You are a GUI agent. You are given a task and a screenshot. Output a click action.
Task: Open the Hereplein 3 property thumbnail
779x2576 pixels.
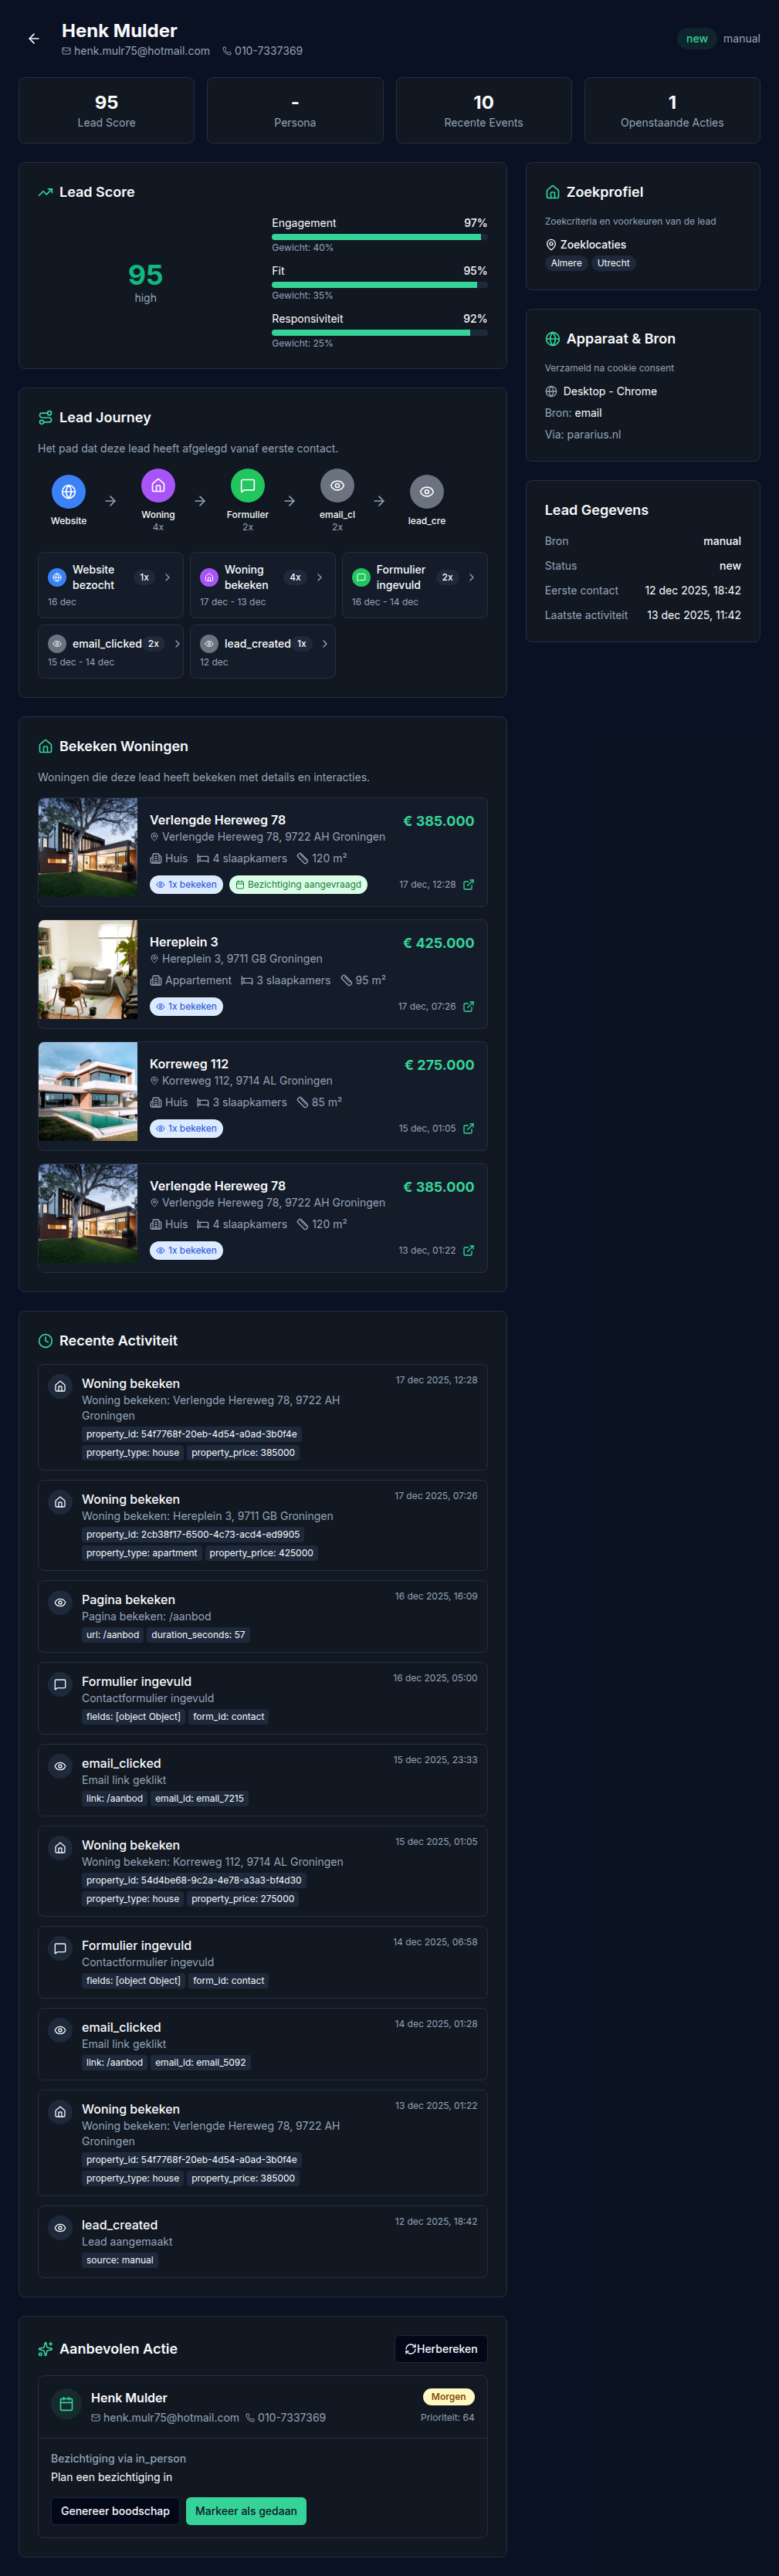click(88, 970)
